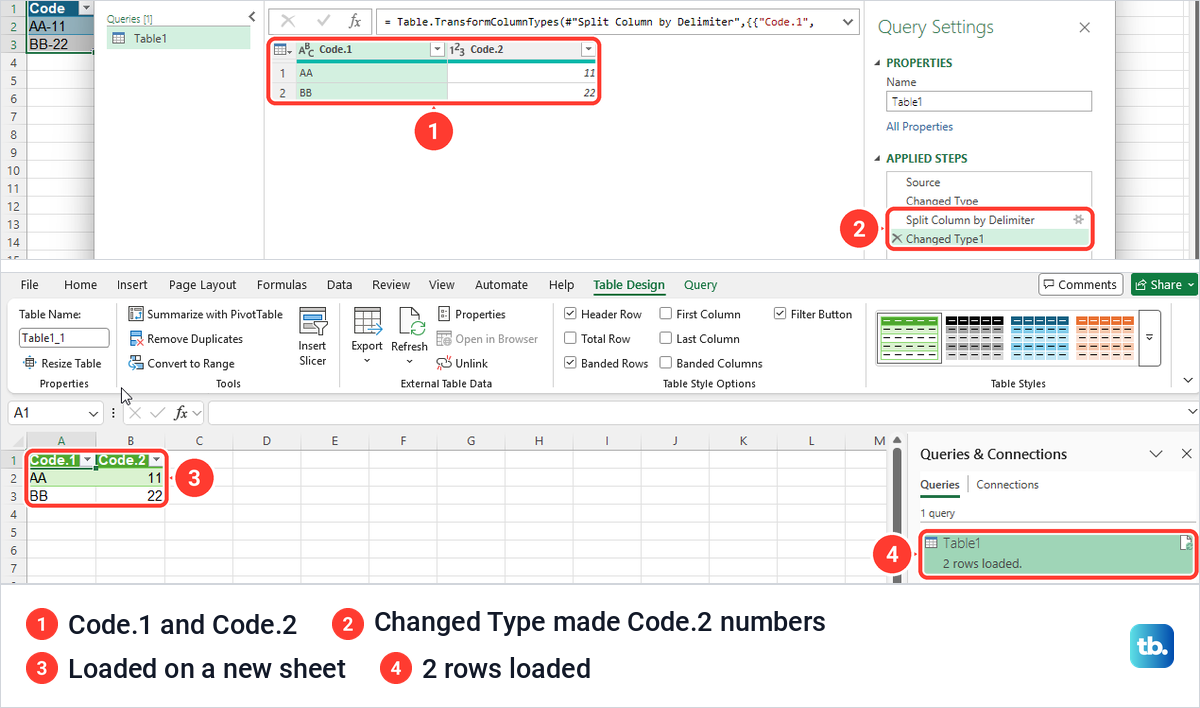Toggle the Banded Rows checkbox

click(x=570, y=364)
